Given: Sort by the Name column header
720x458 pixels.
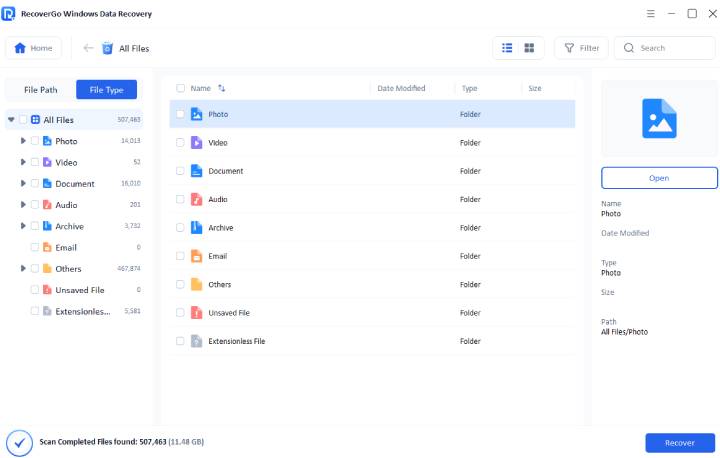Looking at the screenshot, I should click(x=201, y=88).
